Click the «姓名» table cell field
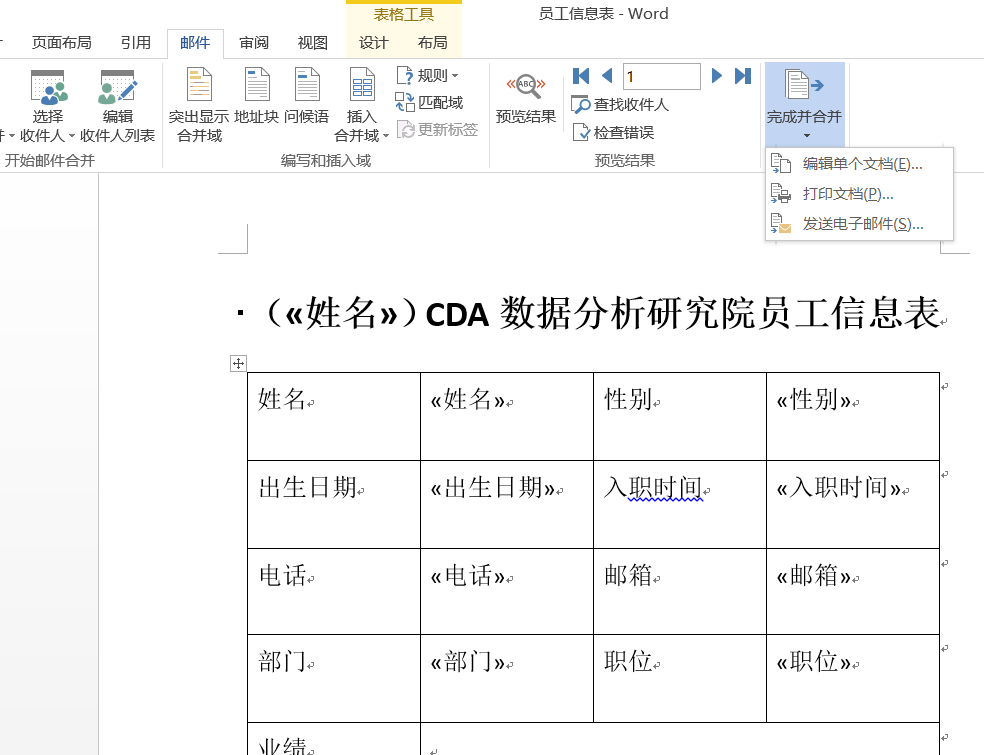This screenshot has height=755, width=984. [x=507, y=416]
